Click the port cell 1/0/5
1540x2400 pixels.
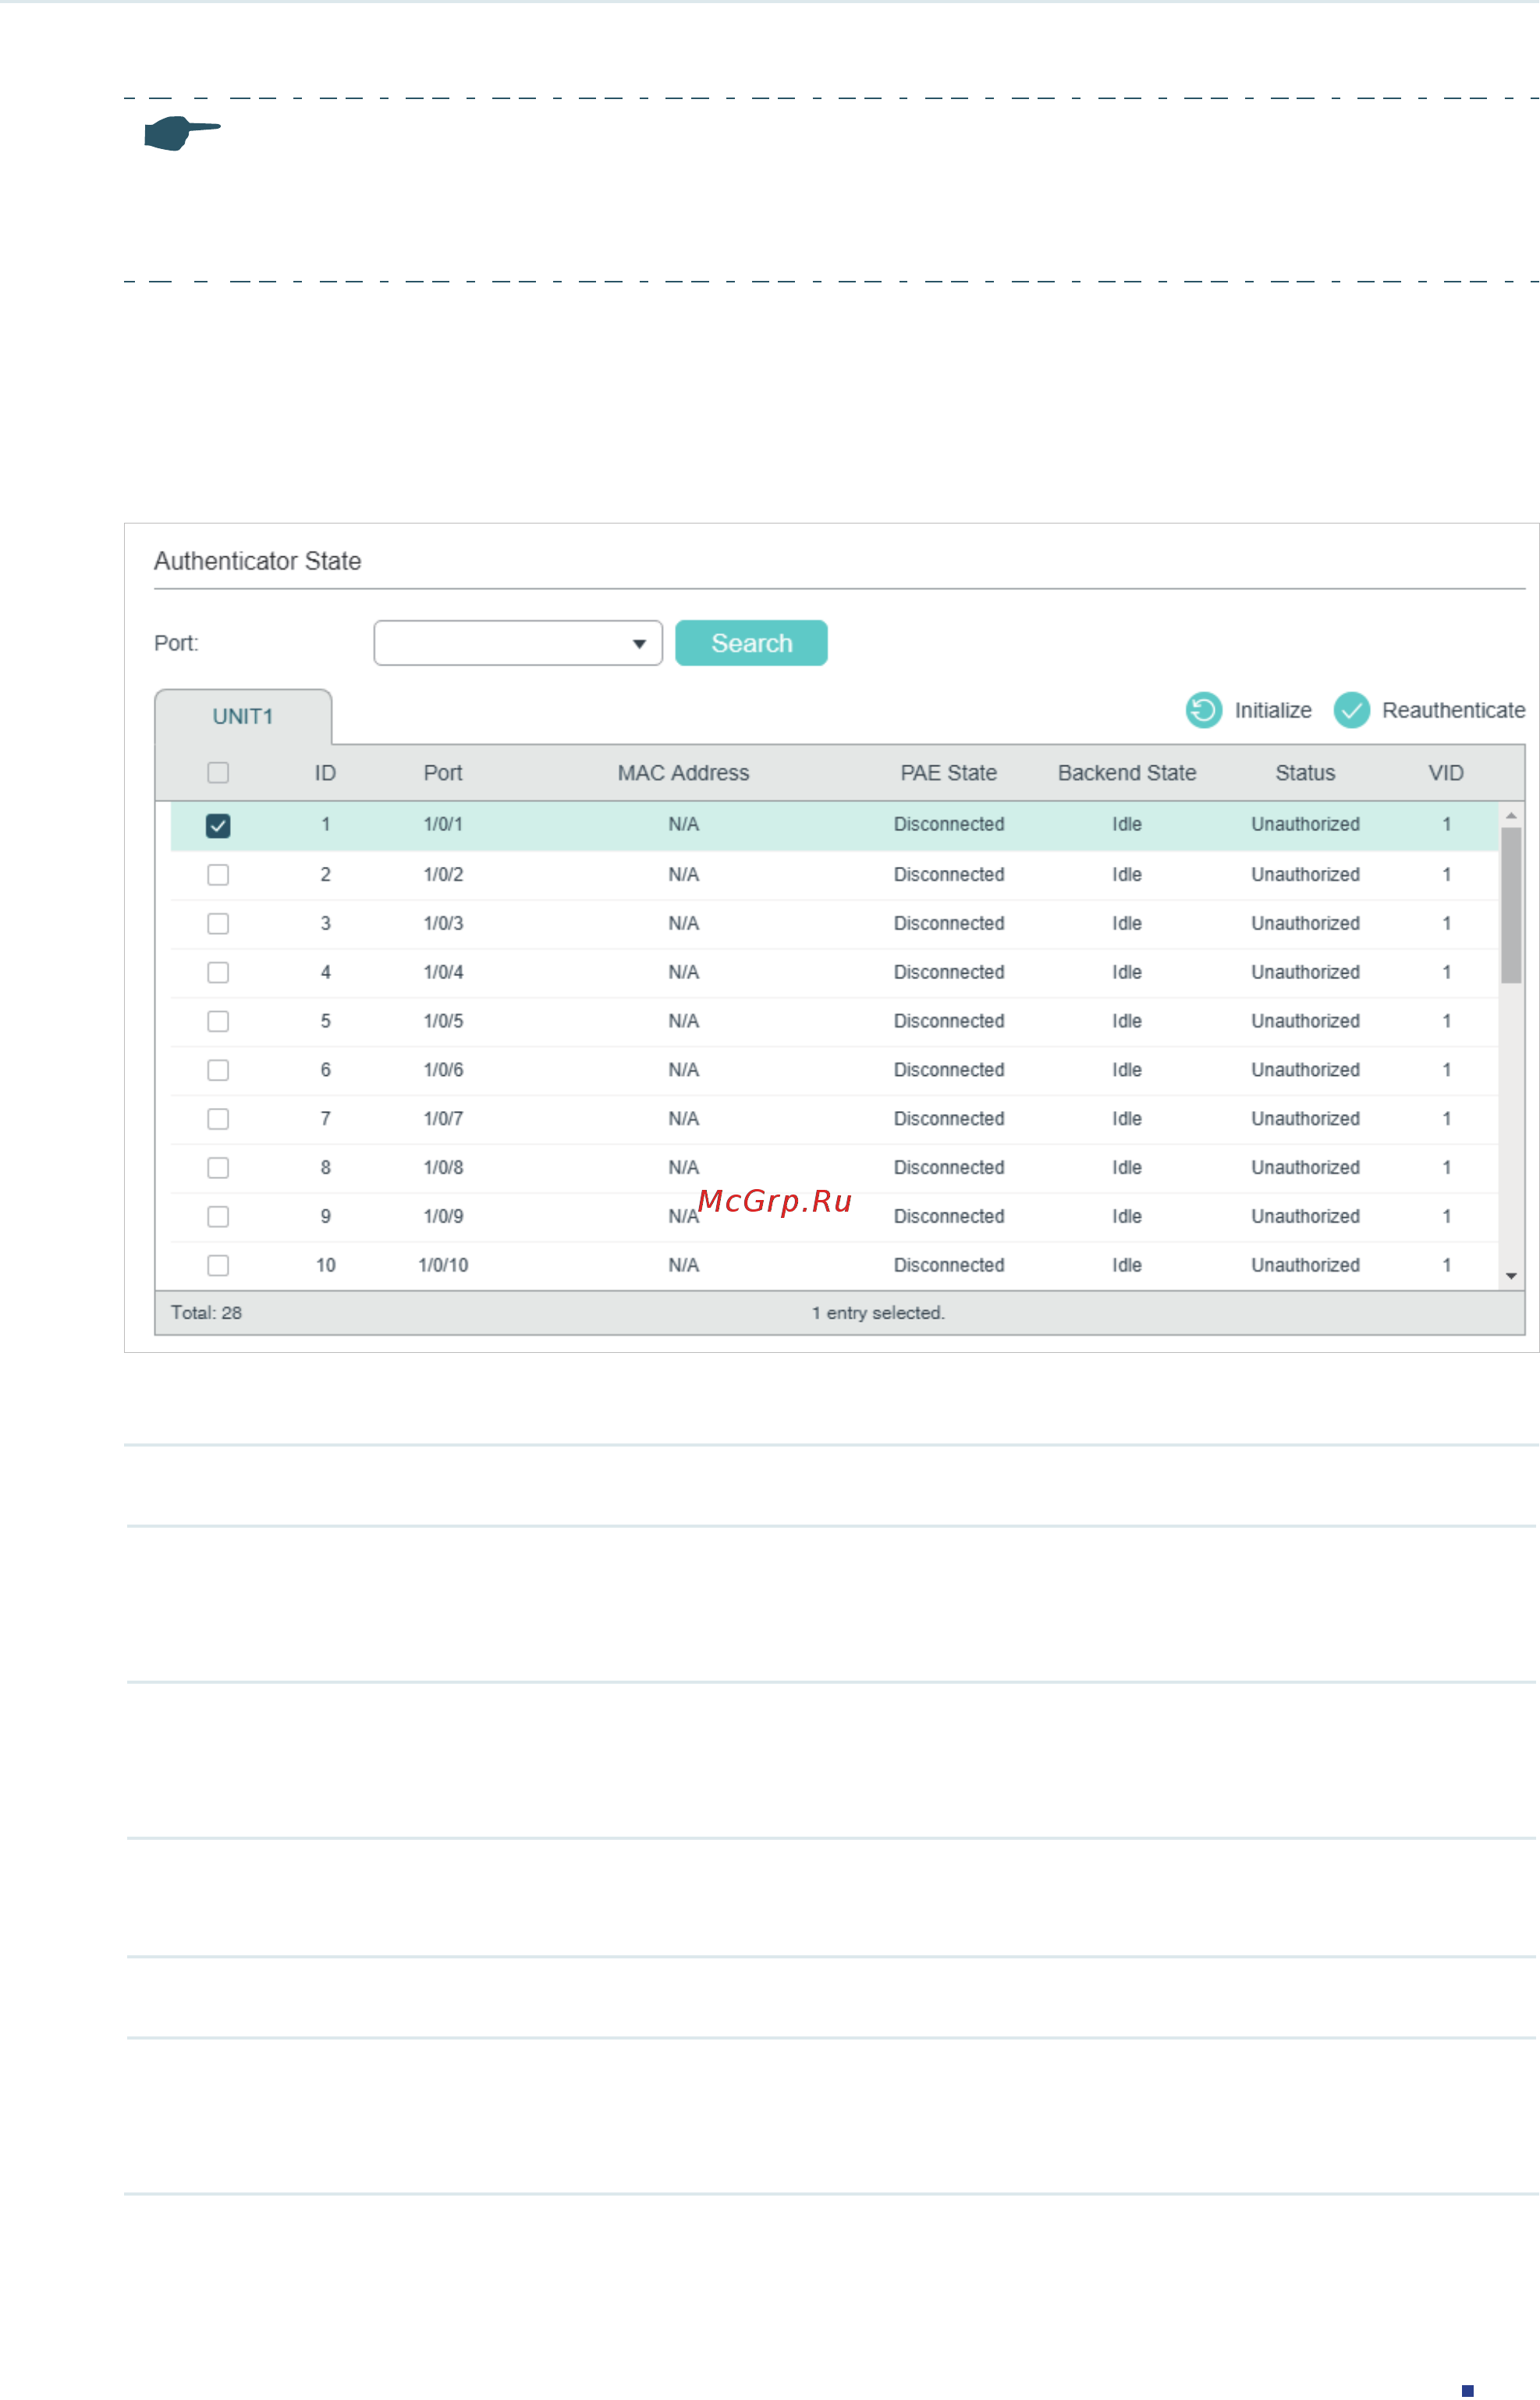tap(443, 1021)
